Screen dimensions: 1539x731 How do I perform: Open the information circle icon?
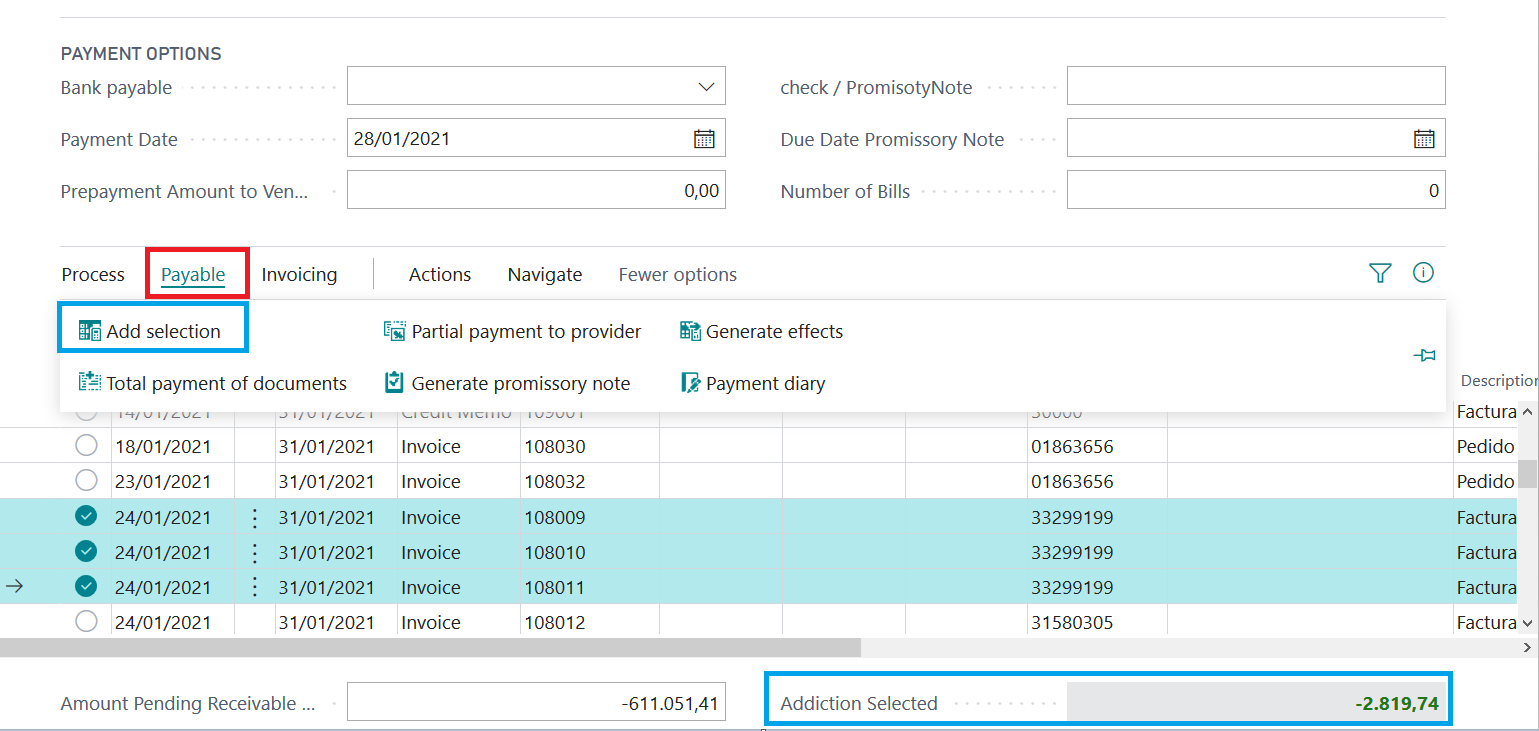click(1423, 273)
